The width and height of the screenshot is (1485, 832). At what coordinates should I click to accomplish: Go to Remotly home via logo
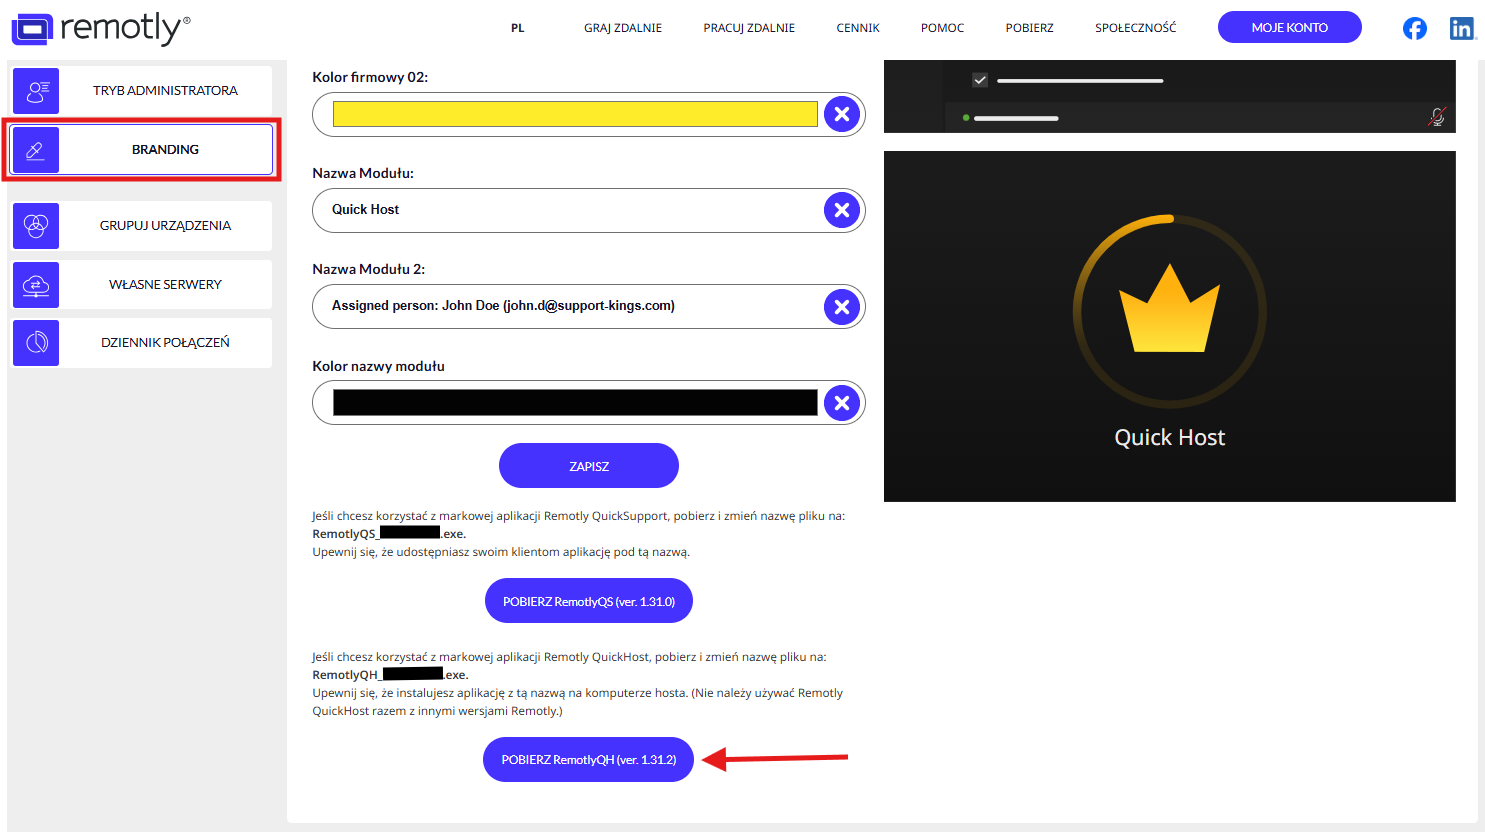(100, 28)
